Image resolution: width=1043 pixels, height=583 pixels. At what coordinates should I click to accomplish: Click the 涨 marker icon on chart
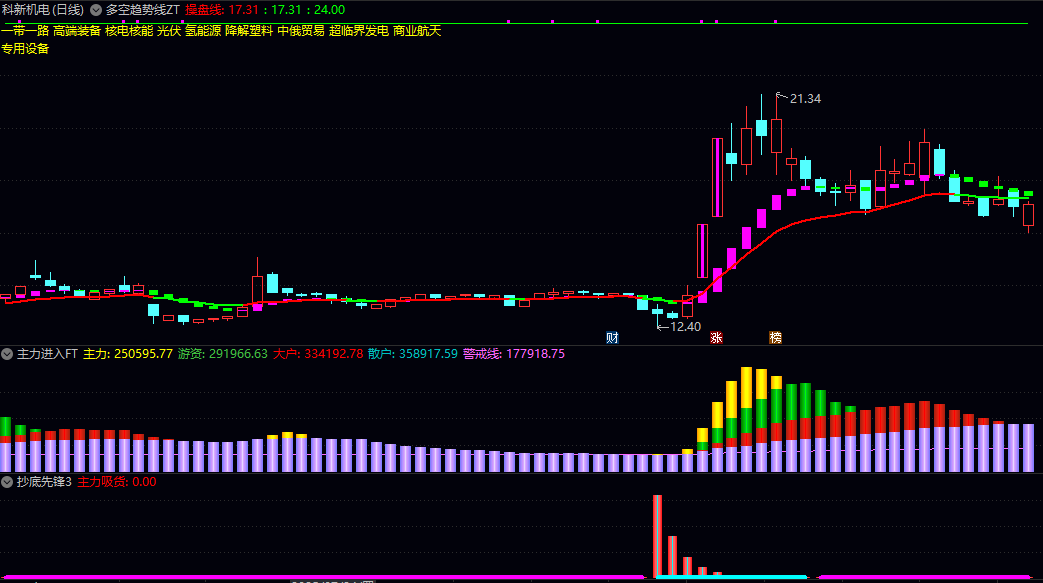pyautogui.click(x=716, y=337)
